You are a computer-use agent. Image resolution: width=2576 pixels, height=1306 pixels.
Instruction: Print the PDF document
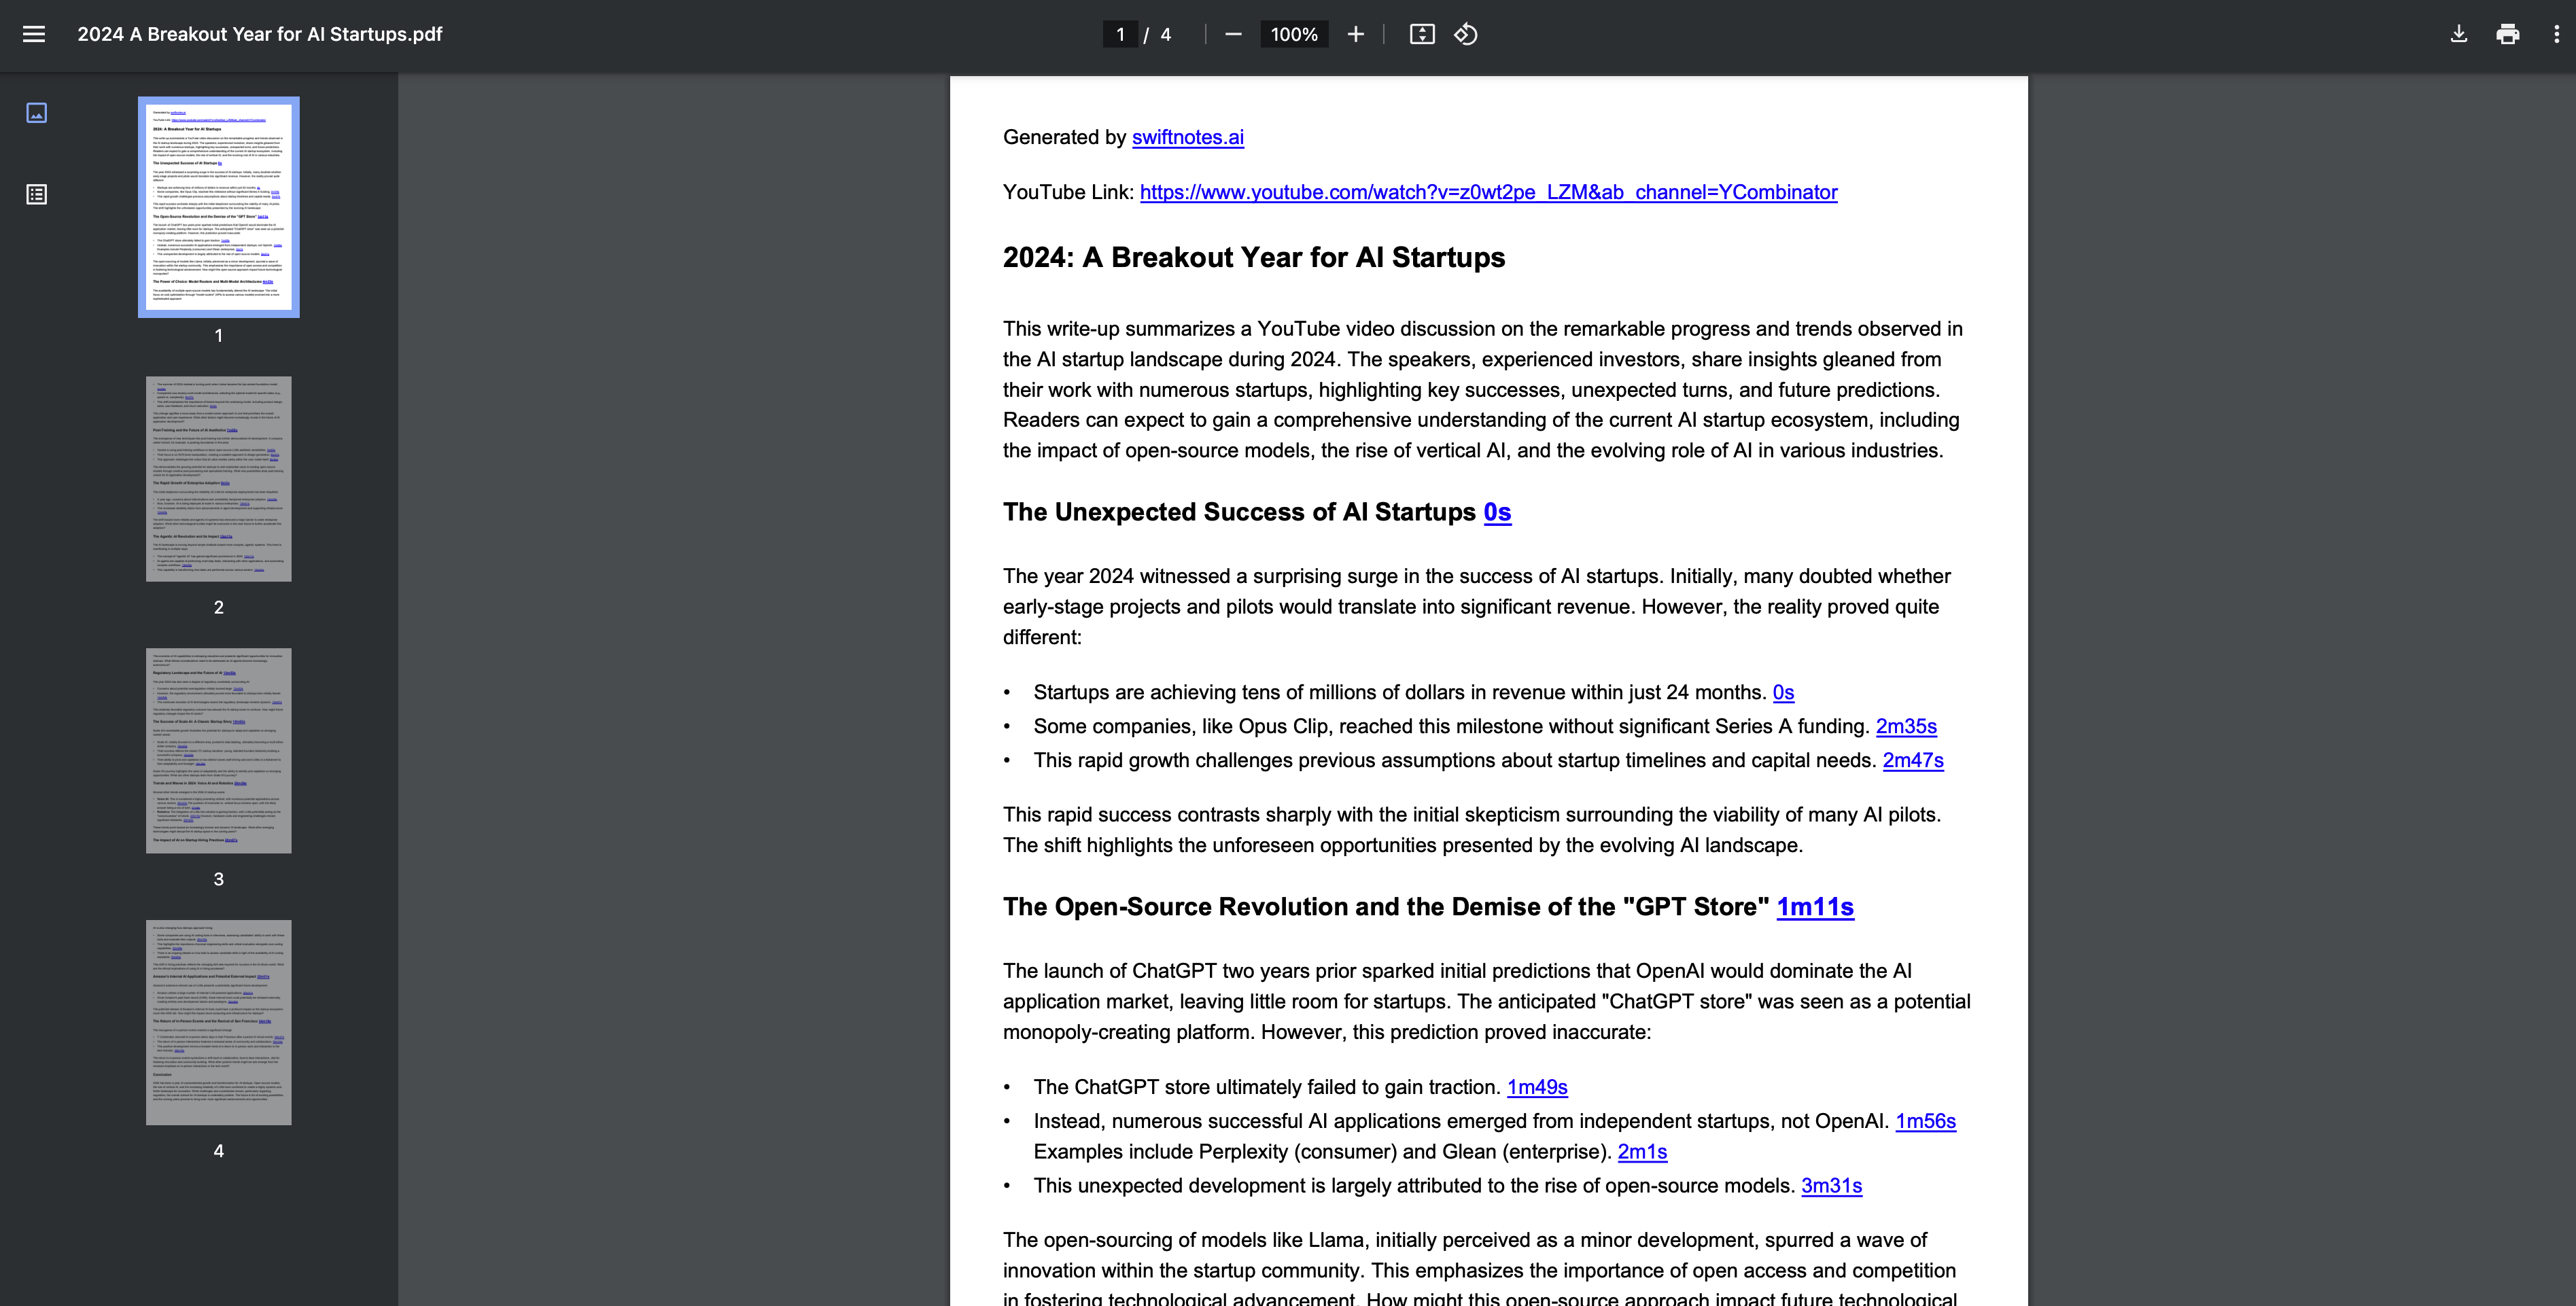[x=2508, y=34]
